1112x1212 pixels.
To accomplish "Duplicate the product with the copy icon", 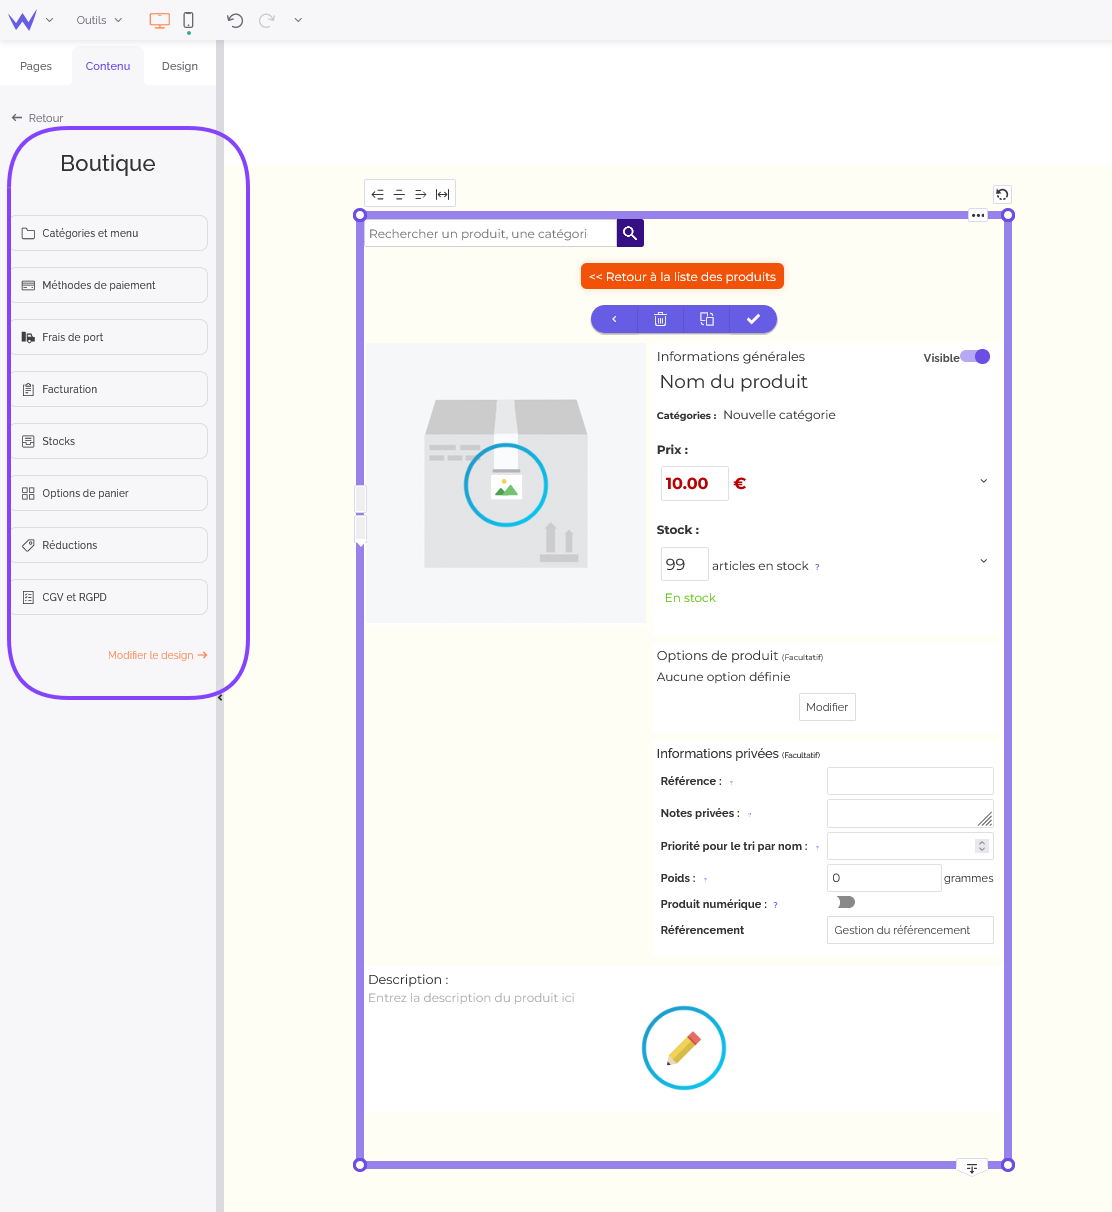I will 707,319.
